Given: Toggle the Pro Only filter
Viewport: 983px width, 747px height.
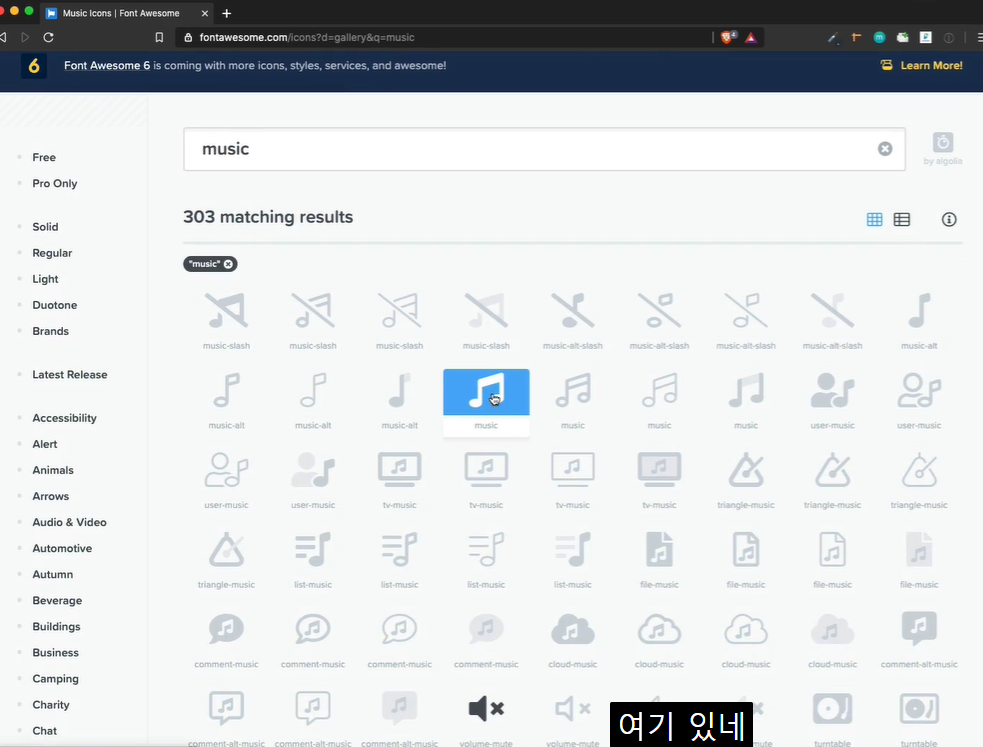Looking at the screenshot, I should click(55, 184).
